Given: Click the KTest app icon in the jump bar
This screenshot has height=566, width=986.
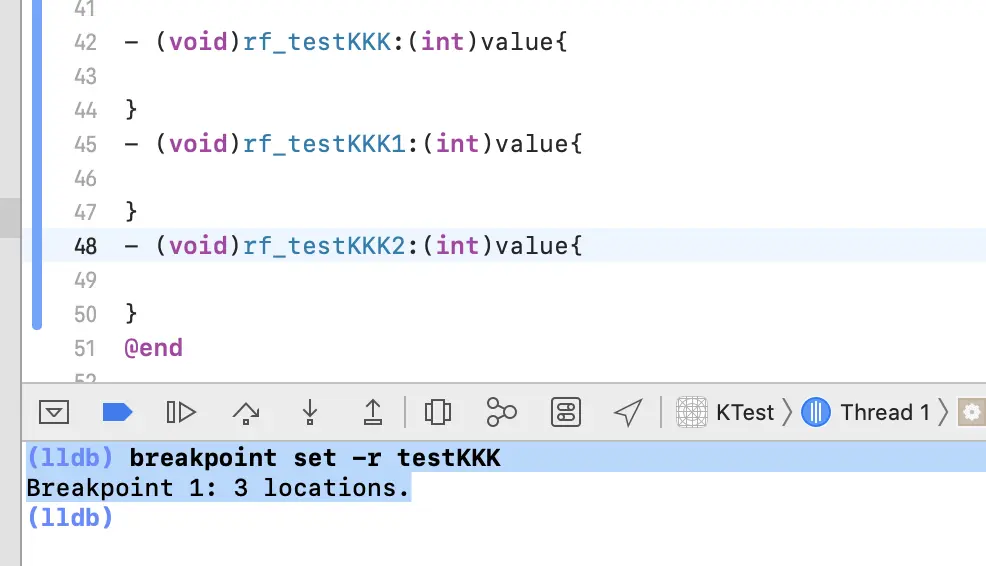Looking at the screenshot, I should point(692,413).
